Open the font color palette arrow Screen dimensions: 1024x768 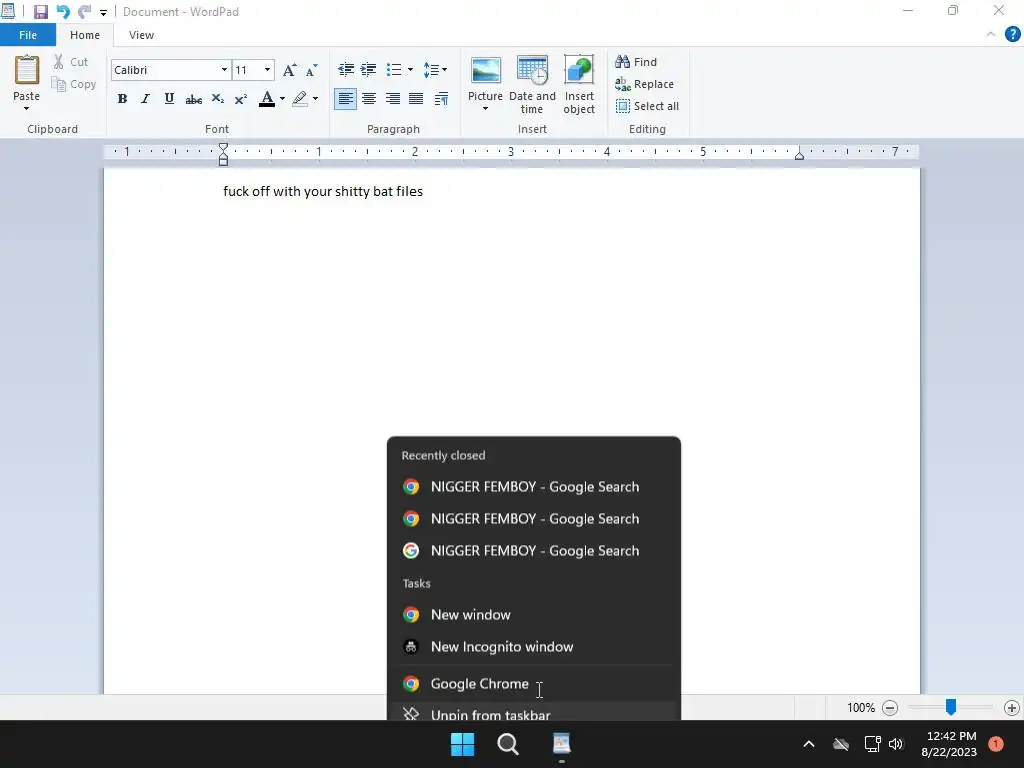click(282, 99)
